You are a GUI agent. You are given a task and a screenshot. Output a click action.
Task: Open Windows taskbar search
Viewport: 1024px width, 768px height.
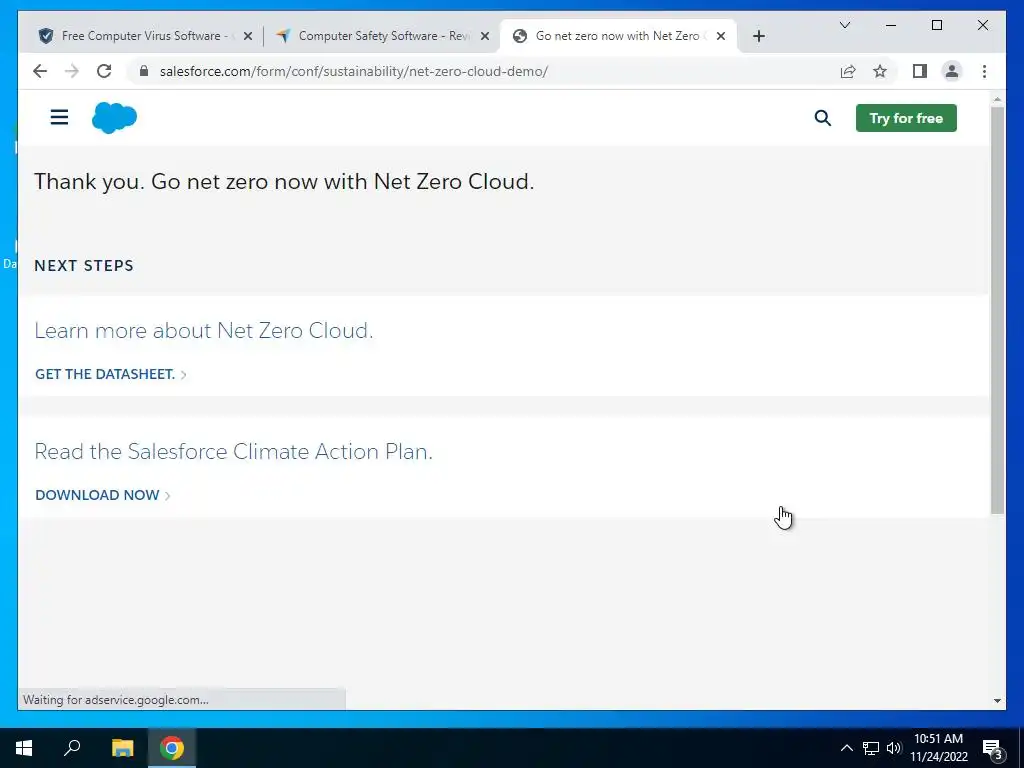(72, 748)
